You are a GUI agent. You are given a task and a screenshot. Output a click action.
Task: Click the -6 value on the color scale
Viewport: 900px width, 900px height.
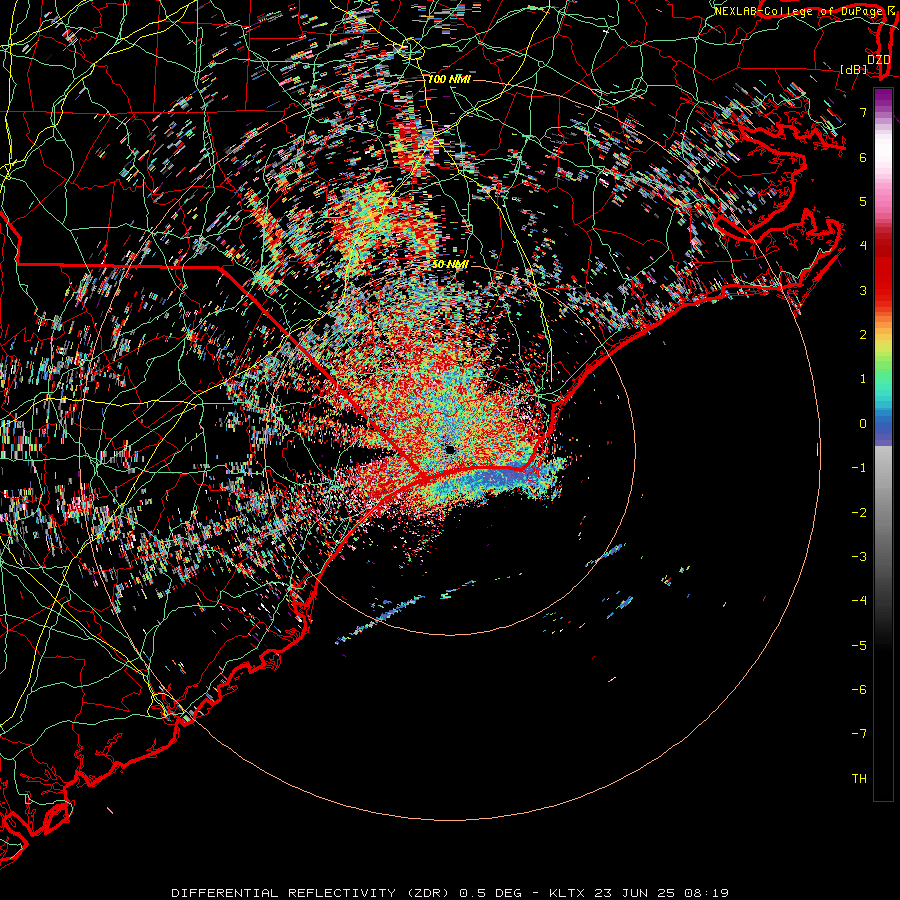(x=859, y=690)
